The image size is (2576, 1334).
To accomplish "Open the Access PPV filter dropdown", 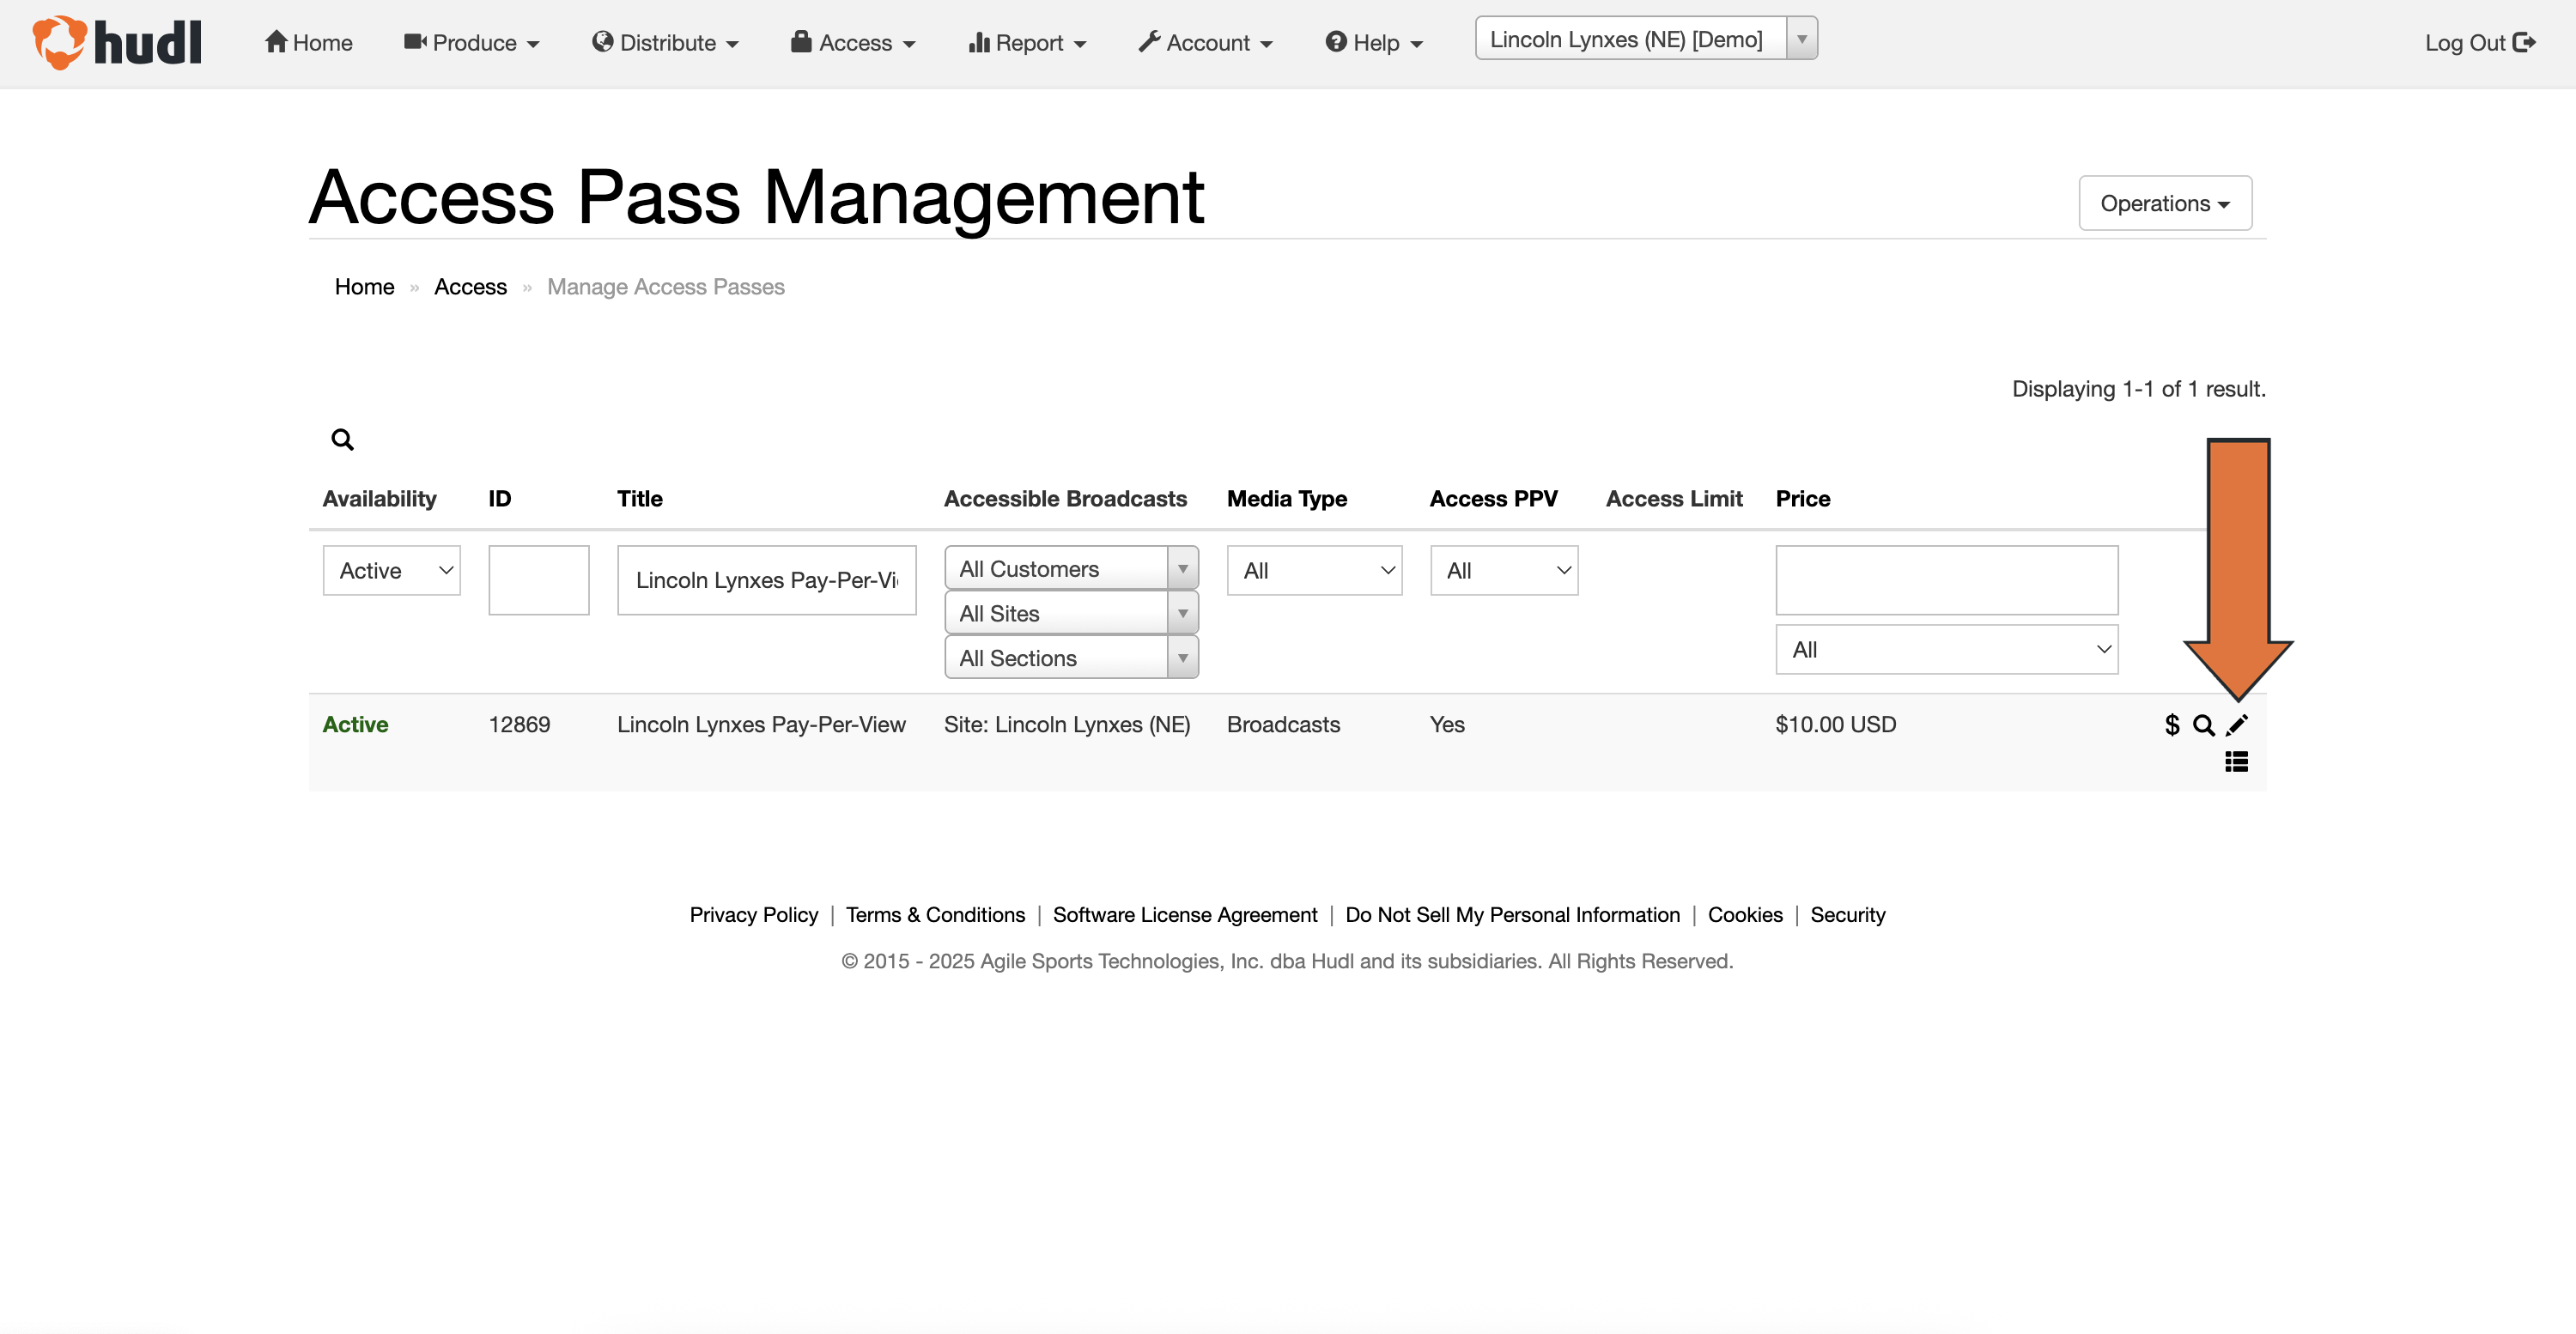I will pyautogui.click(x=1504, y=571).
